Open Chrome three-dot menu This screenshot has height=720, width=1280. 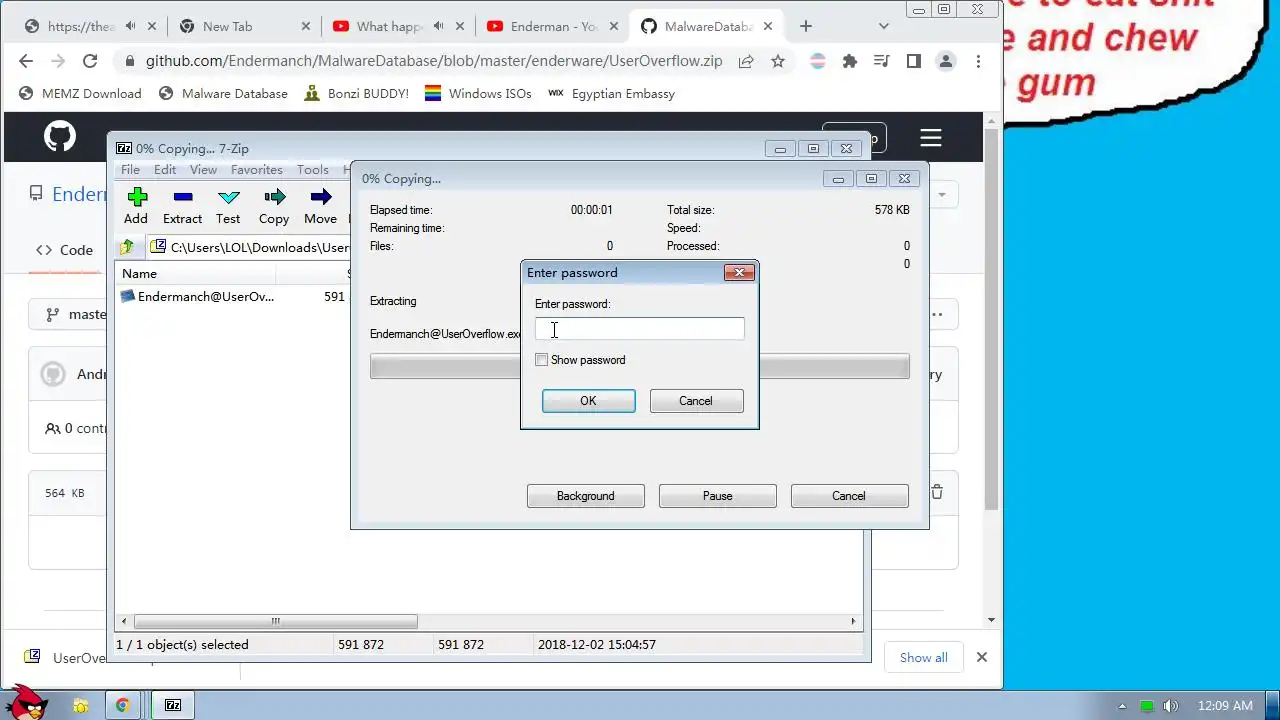pyautogui.click(x=978, y=61)
